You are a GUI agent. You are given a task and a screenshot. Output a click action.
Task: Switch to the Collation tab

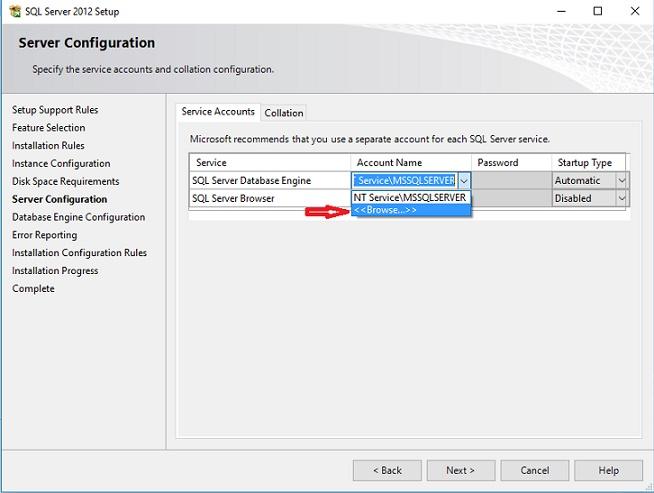tap(283, 113)
